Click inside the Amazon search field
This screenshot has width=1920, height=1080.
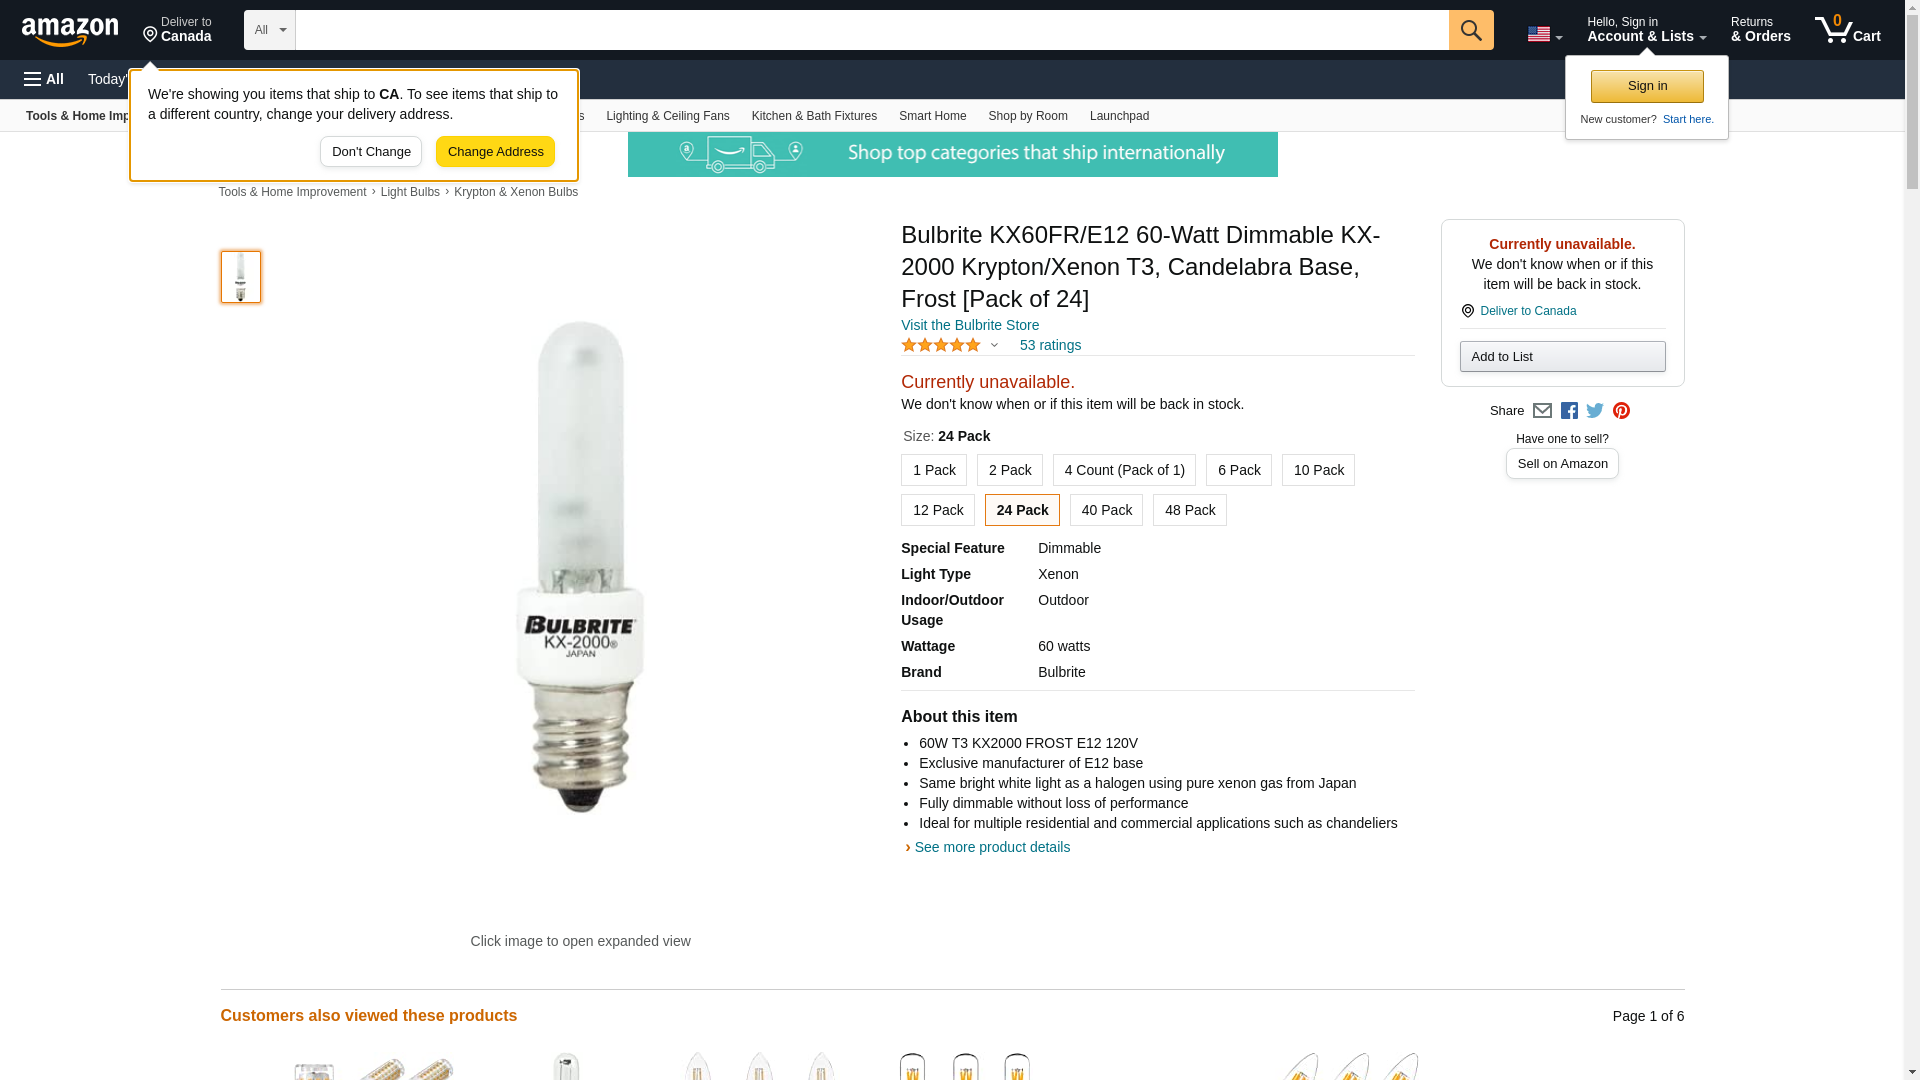tap(872, 30)
